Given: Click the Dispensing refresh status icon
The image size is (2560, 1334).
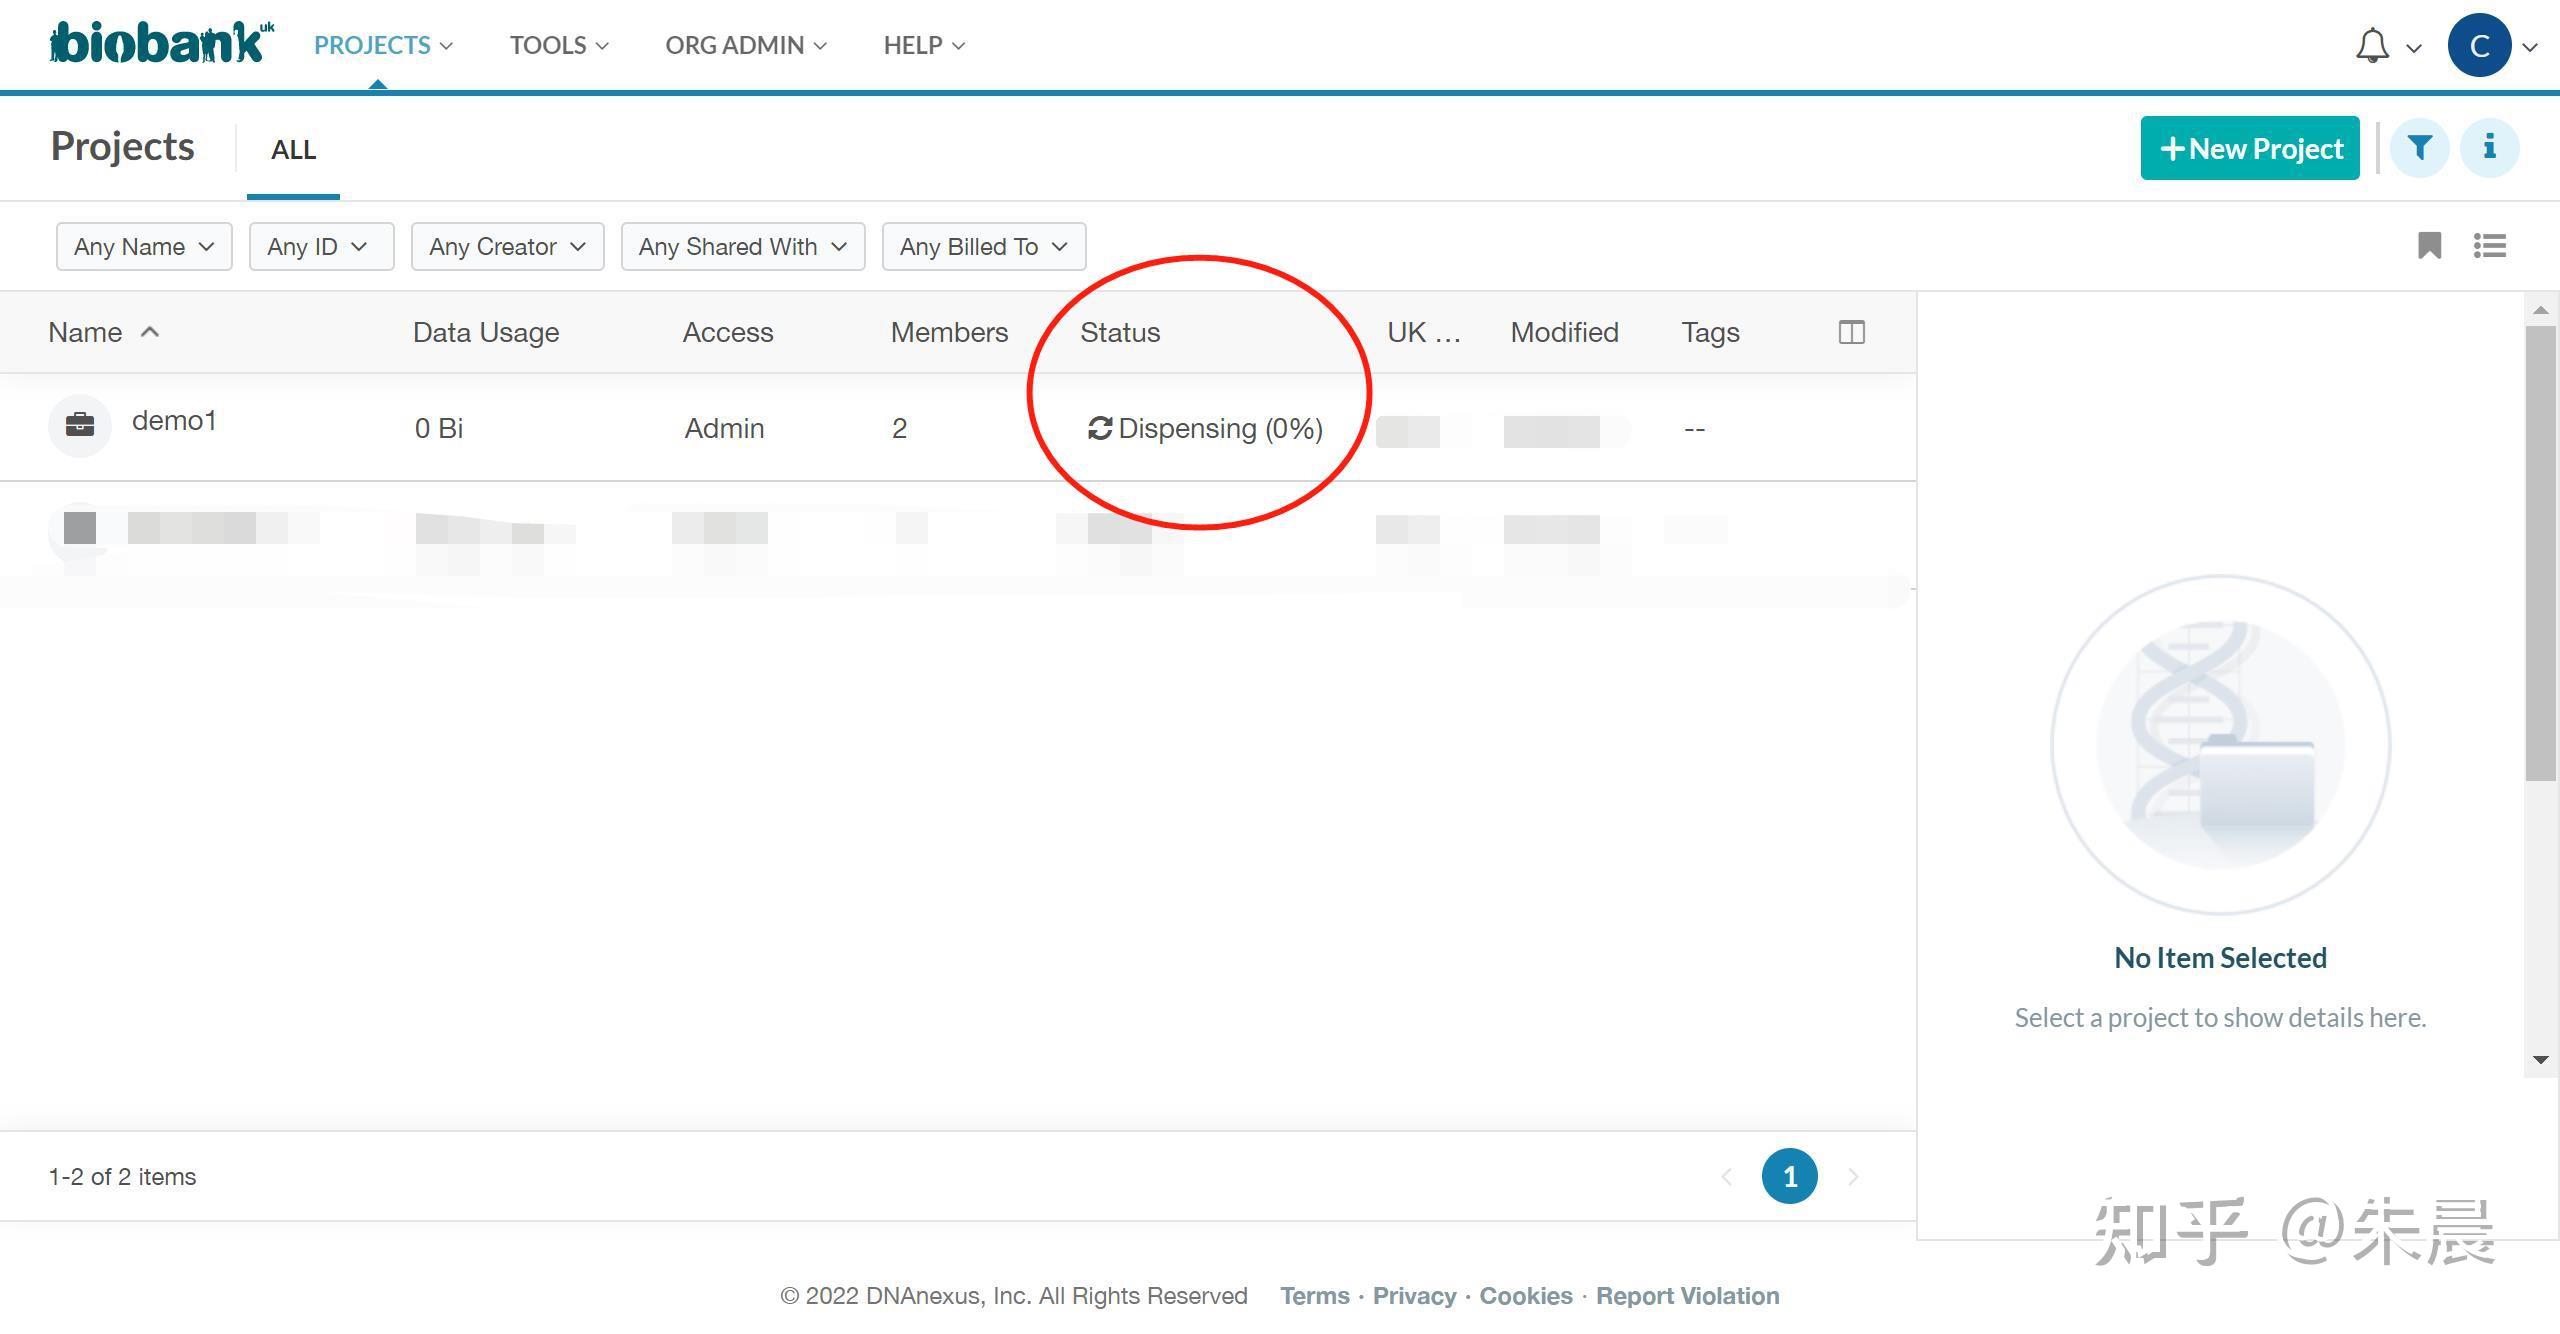Looking at the screenshot, I should click(x=1099, y=428).
